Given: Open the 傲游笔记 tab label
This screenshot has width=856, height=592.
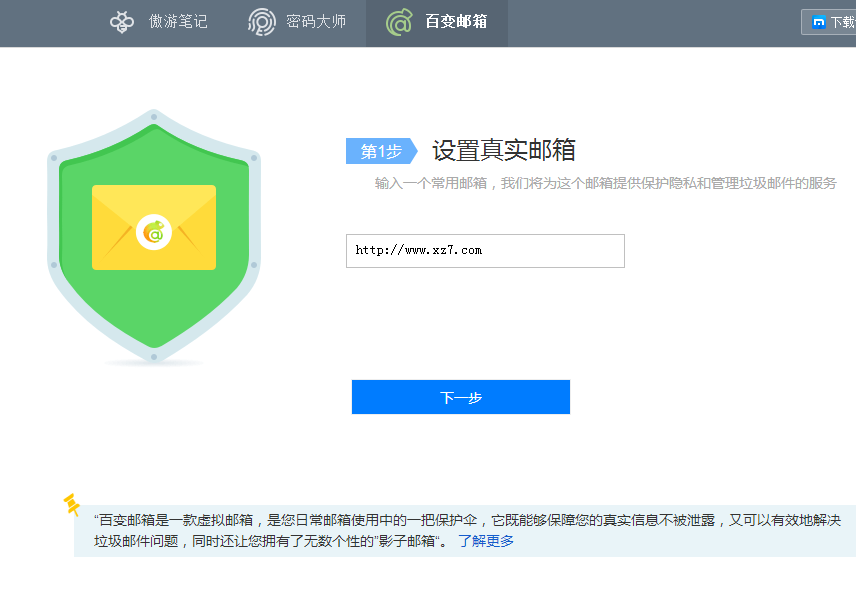Looking at the screenshot, I should tap(178, 21).
